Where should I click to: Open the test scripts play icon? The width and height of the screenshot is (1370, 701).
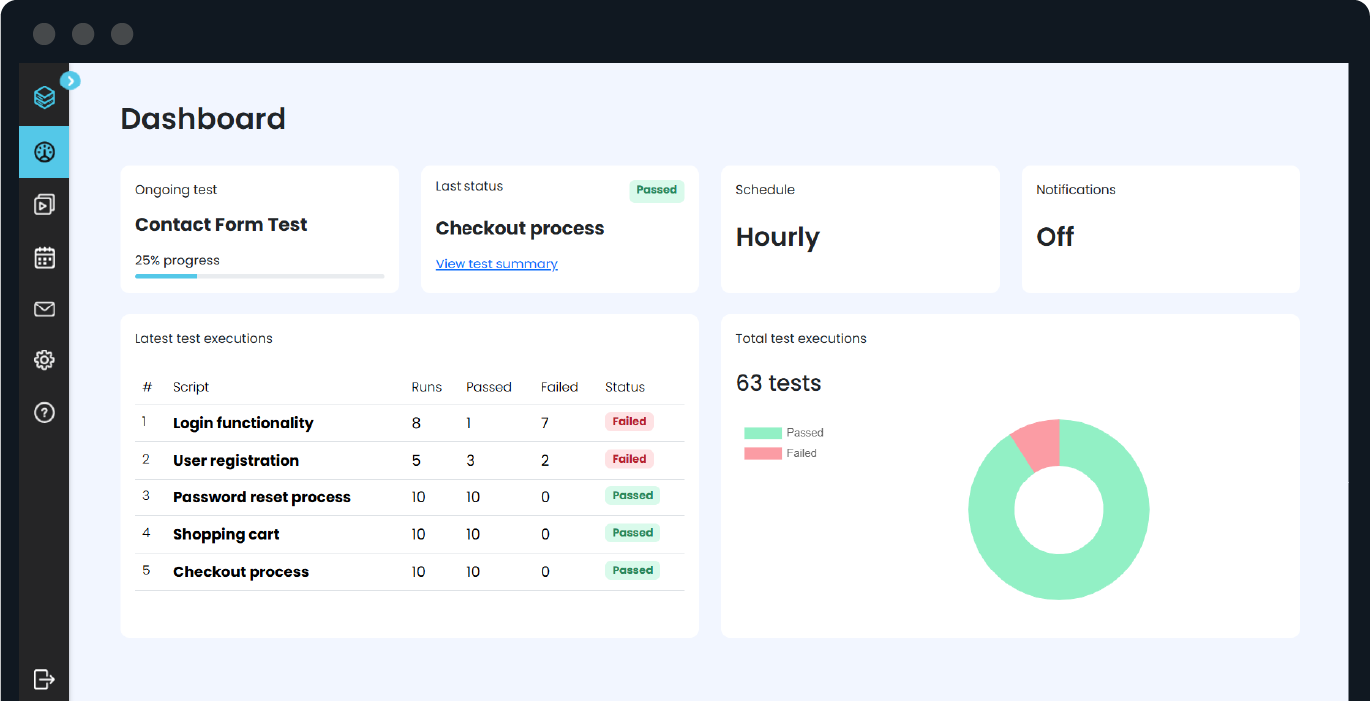tap(44, 205)
